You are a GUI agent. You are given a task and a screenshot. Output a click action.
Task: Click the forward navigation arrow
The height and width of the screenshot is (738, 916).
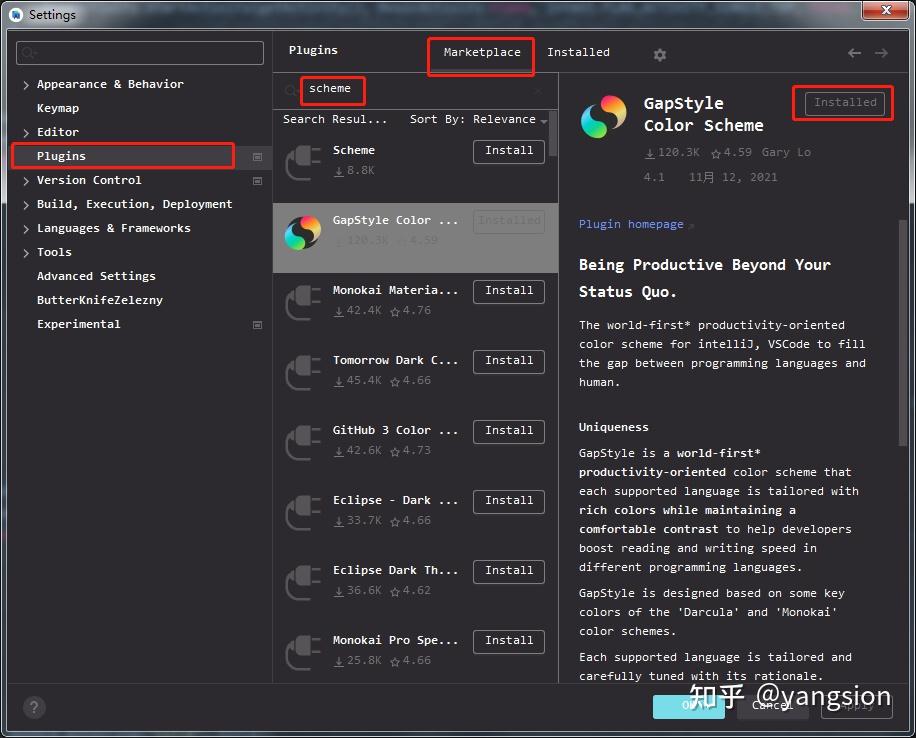(881, 53)
